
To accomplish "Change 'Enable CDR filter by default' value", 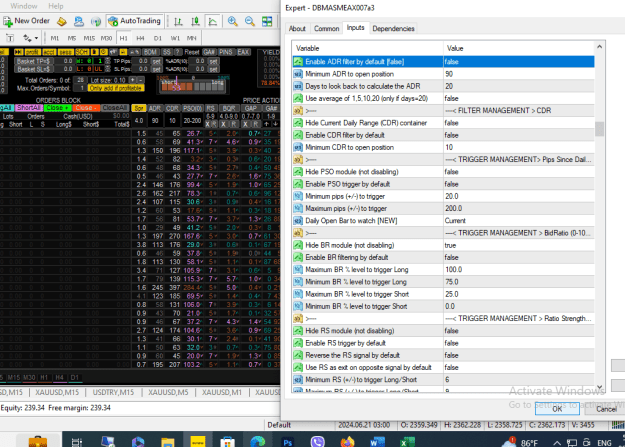I will tap(519, 135).
